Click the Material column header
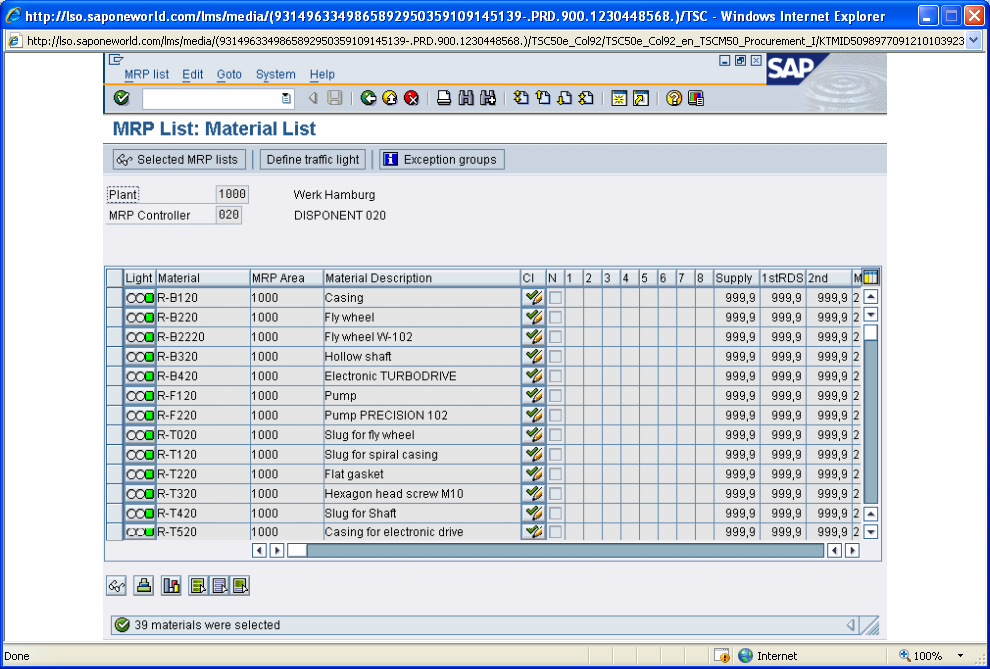Screen dimensions: 990x669 click(203, 278)
